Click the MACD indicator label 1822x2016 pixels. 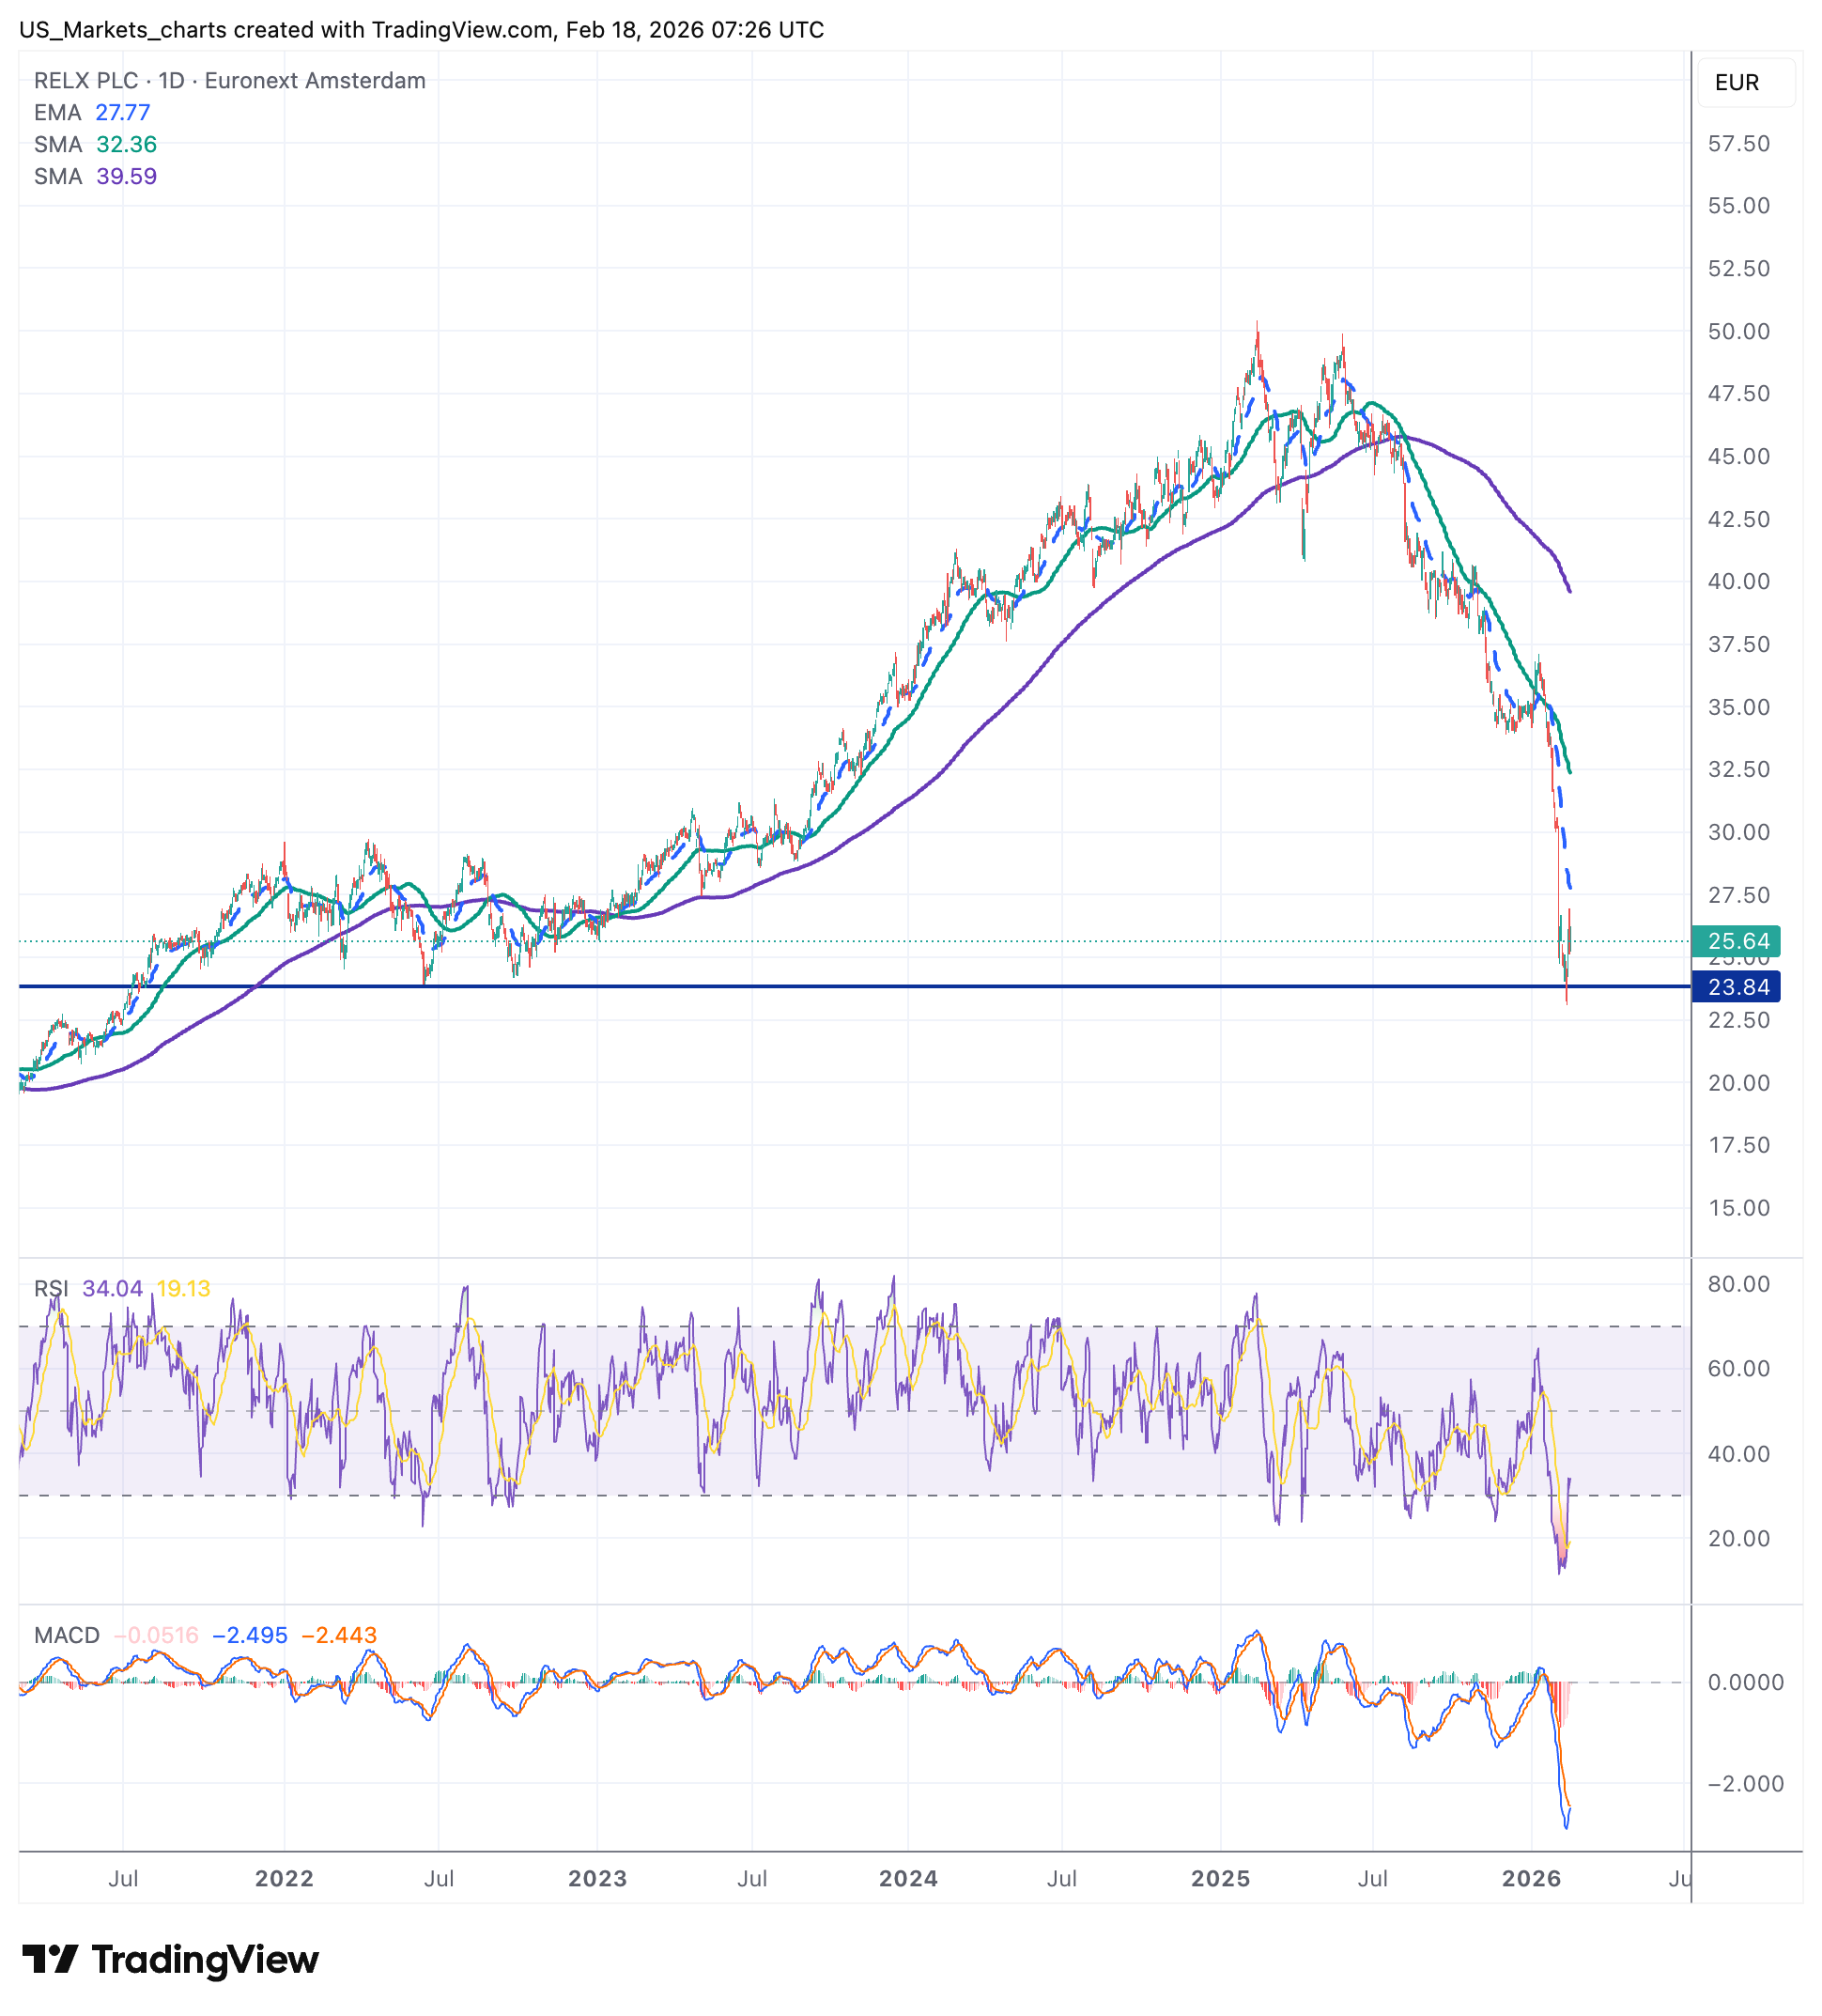pyautogui.click(x=66, y=1636)
